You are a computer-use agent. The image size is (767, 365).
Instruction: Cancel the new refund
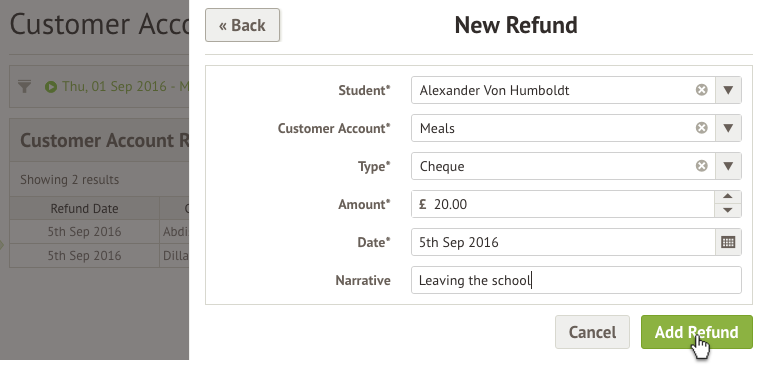592,332
